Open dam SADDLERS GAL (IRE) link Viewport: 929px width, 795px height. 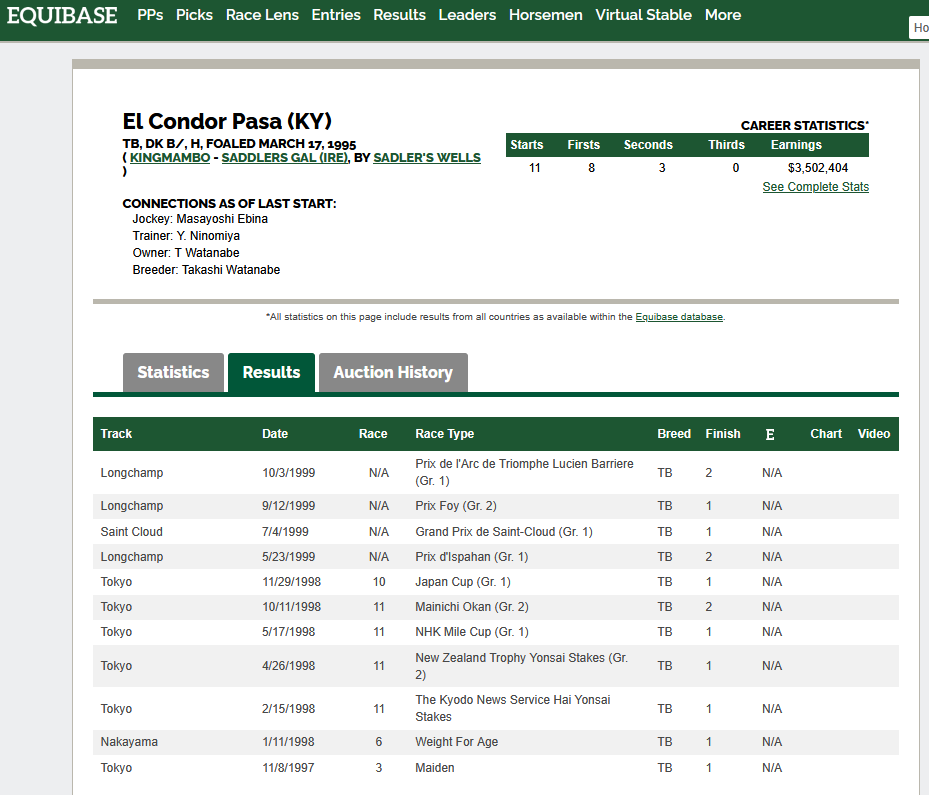tap(285, 158)
